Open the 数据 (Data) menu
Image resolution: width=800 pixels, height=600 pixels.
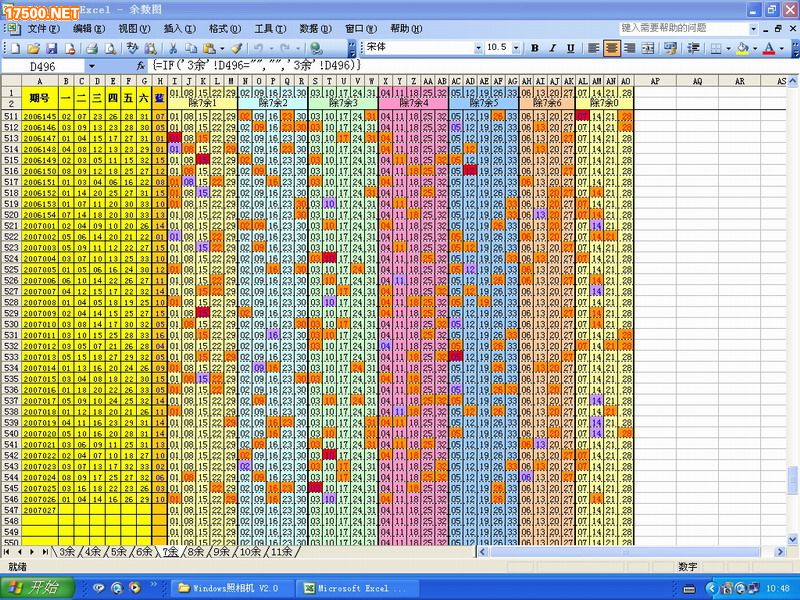(x=315, y=29)
